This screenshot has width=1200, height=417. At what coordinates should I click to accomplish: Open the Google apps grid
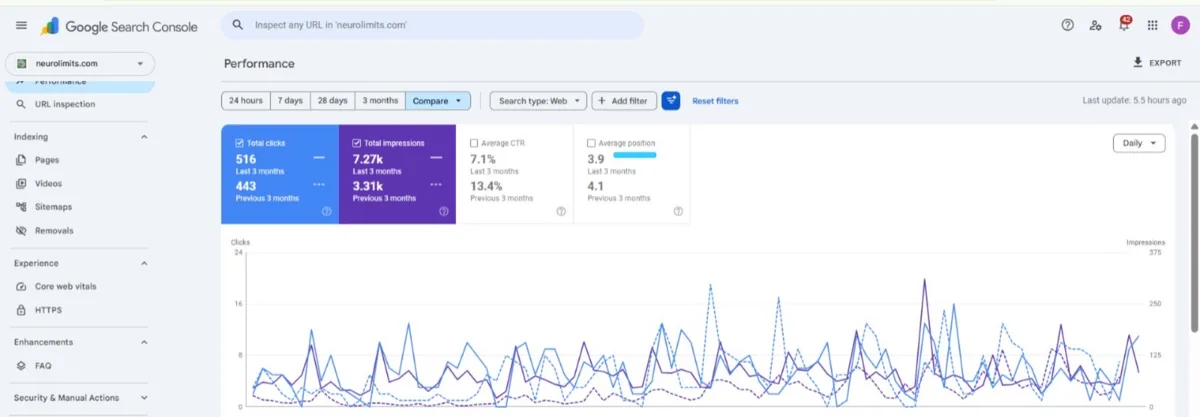[x=1152, y=25]
